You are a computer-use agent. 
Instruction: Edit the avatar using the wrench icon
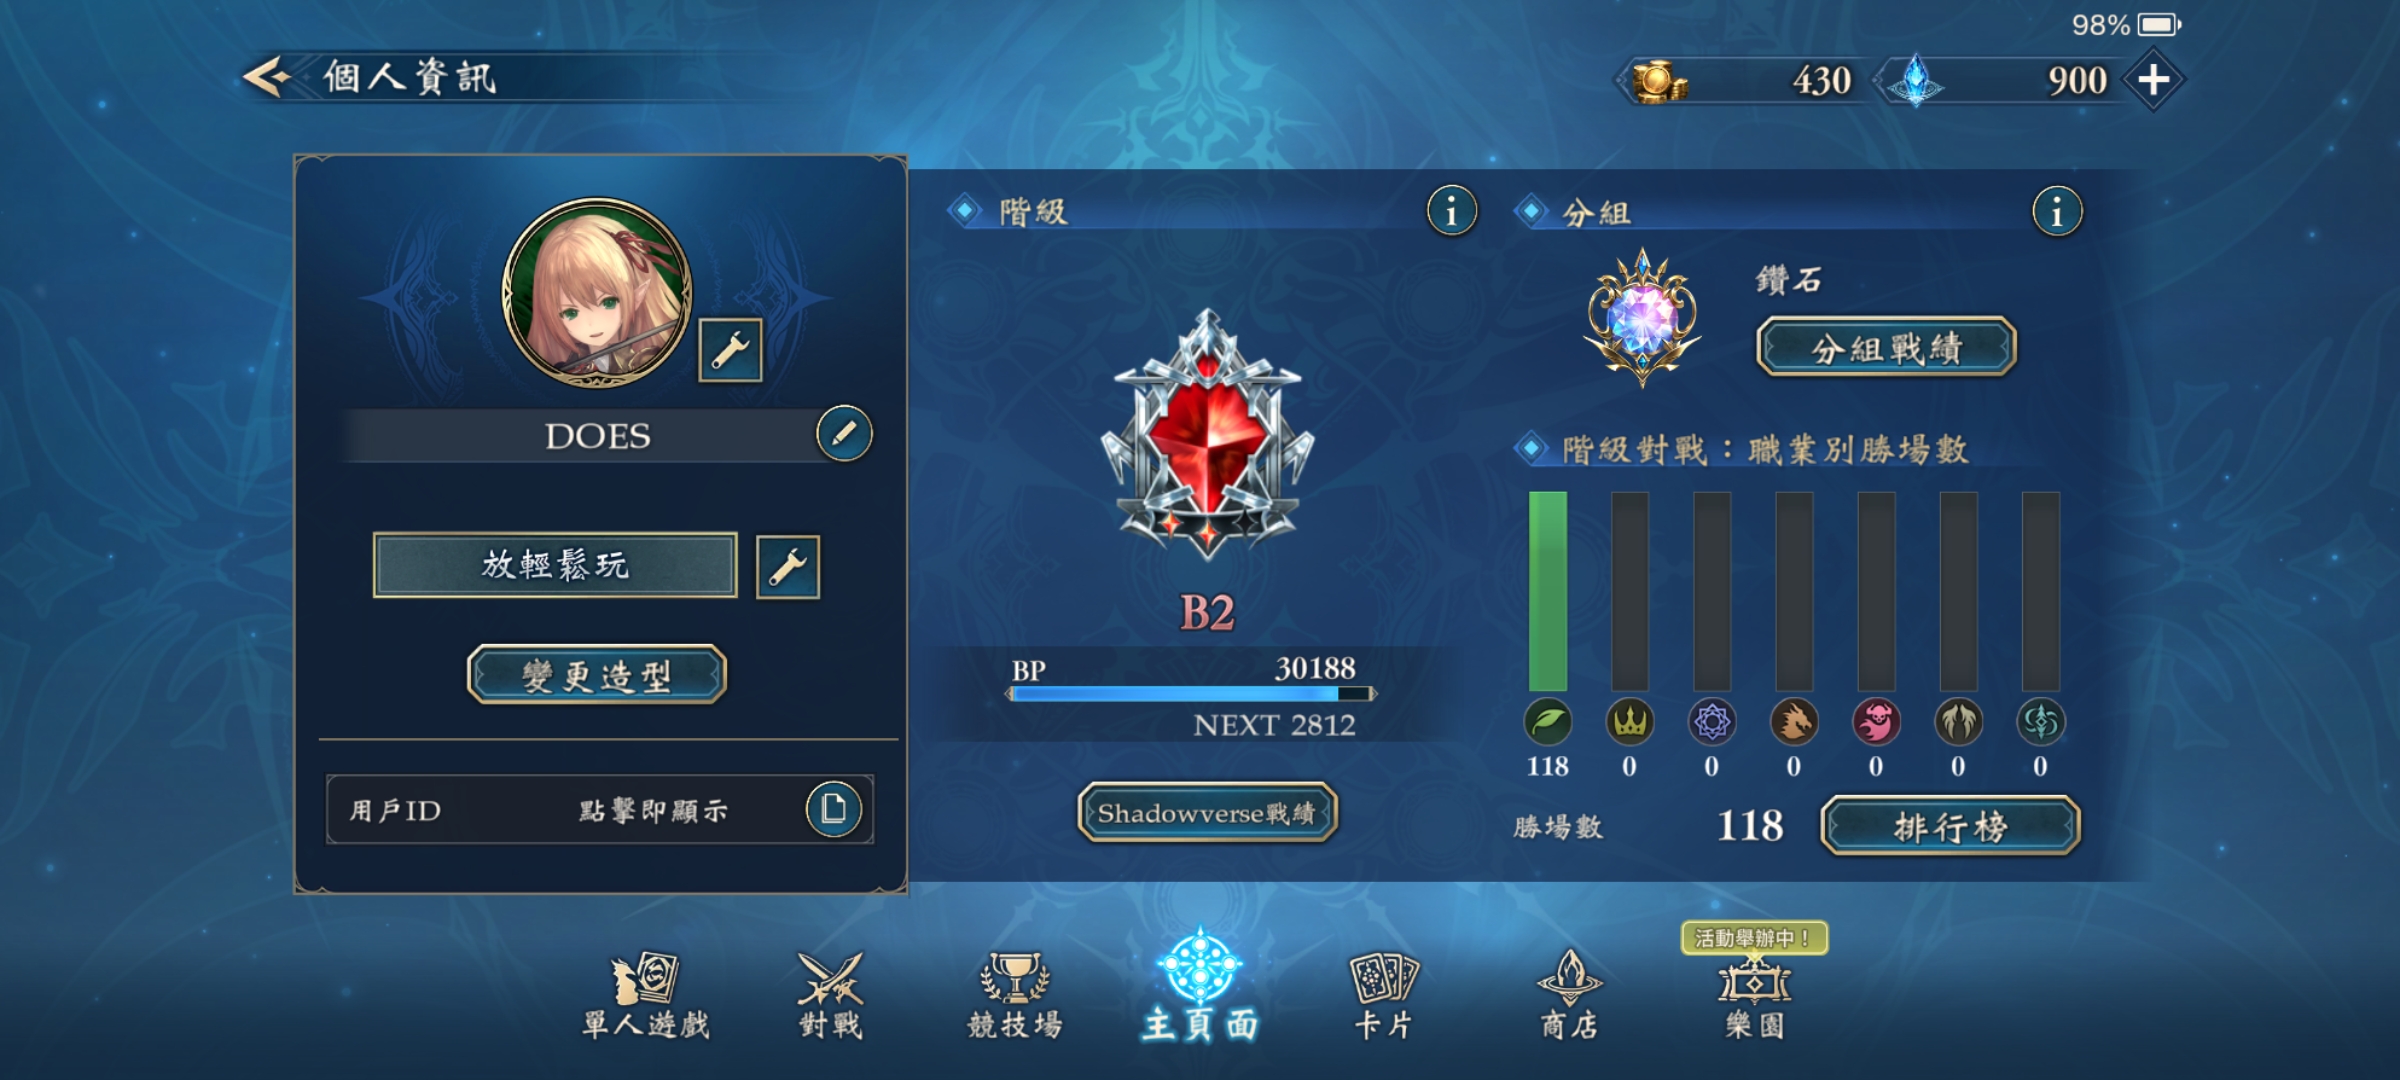pos(730,350)
